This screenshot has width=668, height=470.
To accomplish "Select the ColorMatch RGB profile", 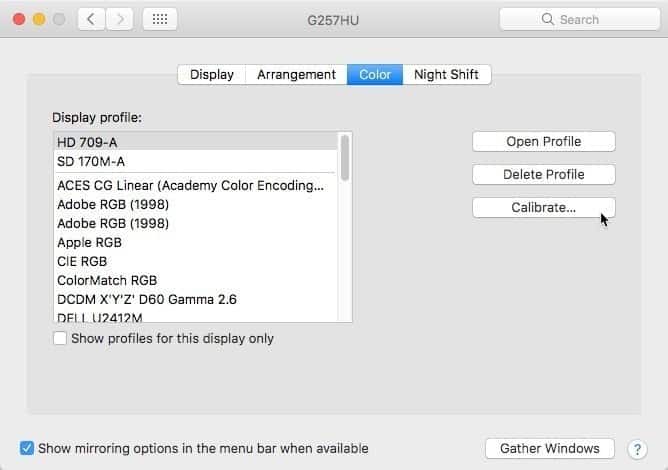I will (196, 280).
